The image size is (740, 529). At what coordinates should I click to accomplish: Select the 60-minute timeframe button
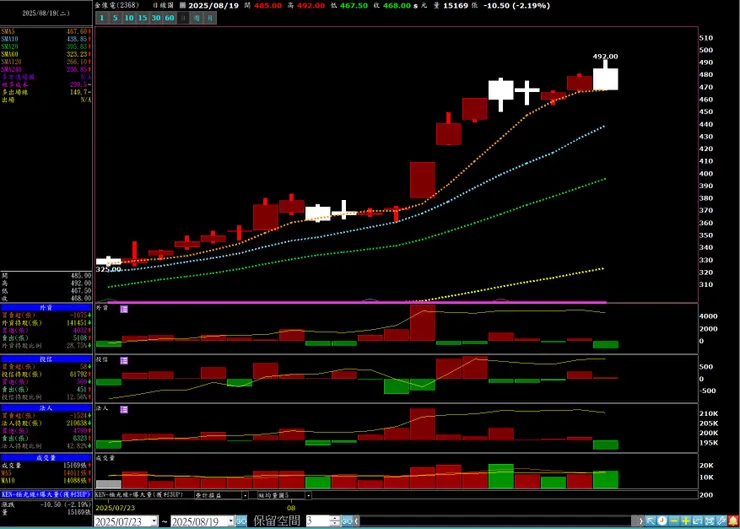(169, 18)
